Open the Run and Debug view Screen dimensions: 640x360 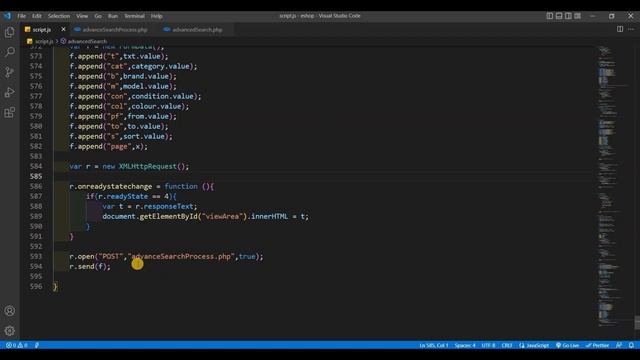[x=9, y=92]
